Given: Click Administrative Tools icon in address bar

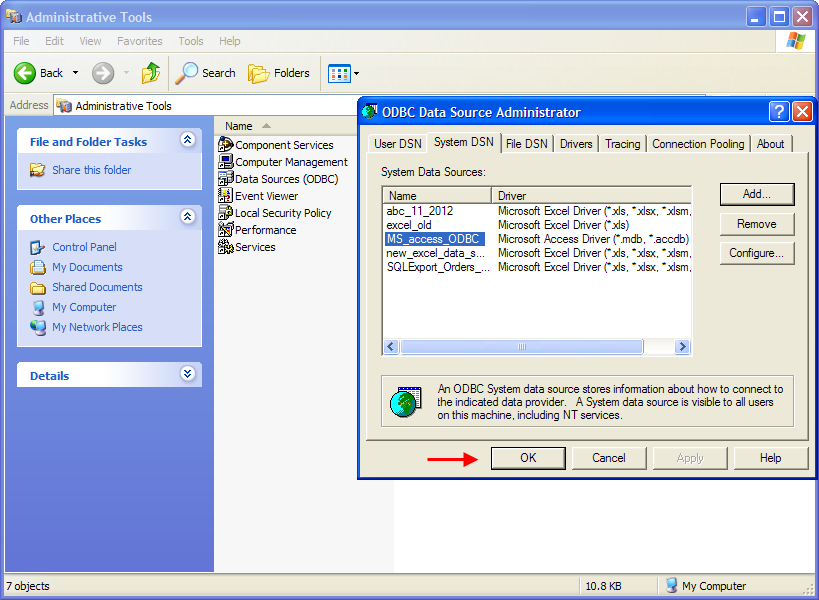Looking at the screenshot, I should (64, 105).
